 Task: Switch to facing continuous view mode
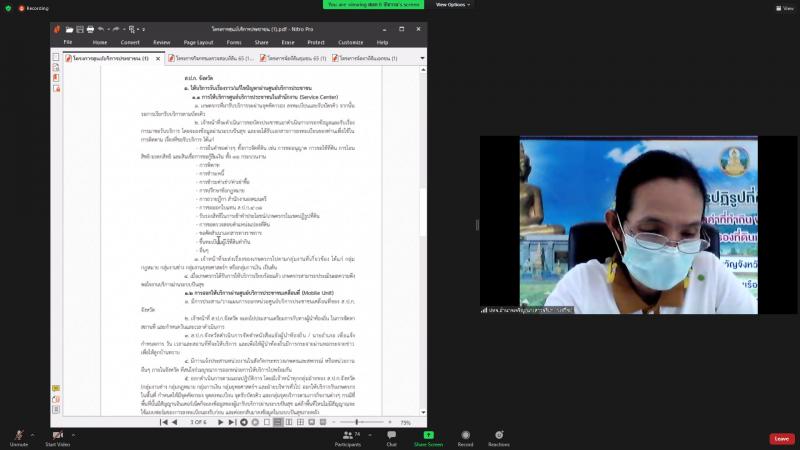[301, 422]
